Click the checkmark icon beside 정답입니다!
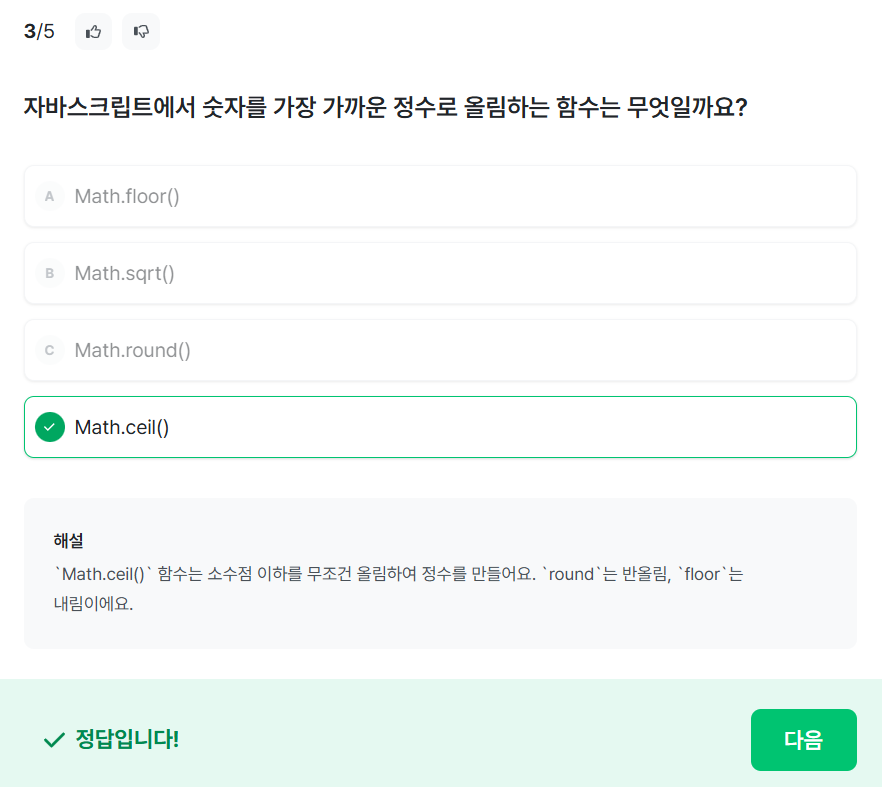The image size is (882, 787). 55,740
